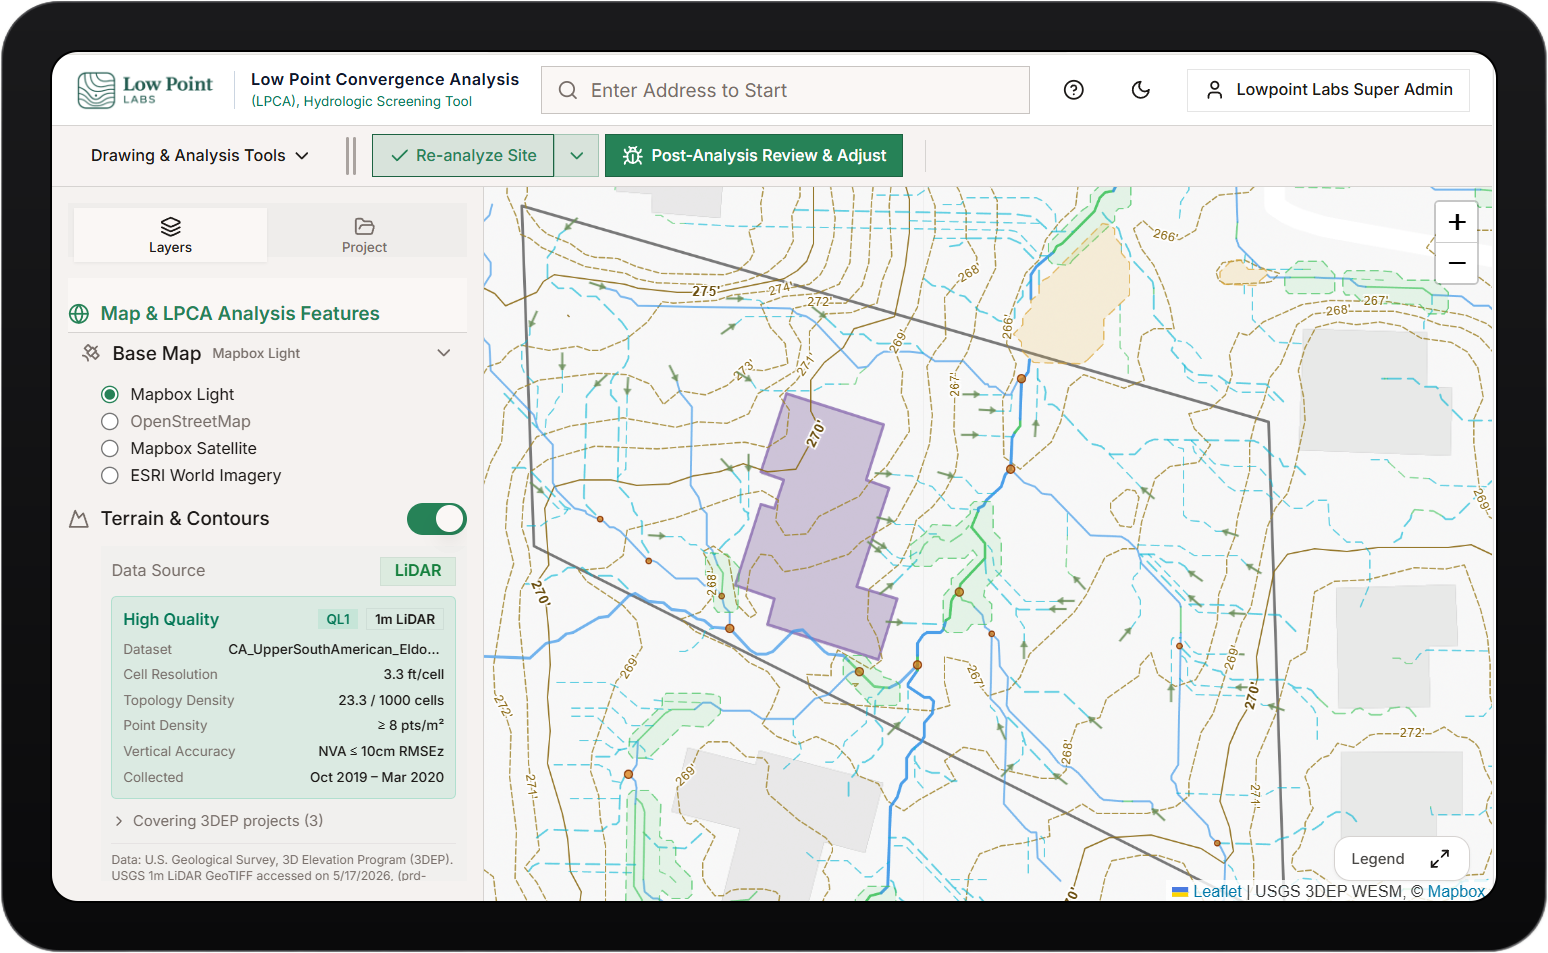Viewport: 1548px width, 953px height.
Task: Click the user profile icon
Action: pyautogui.click(x=1215, y=90)
